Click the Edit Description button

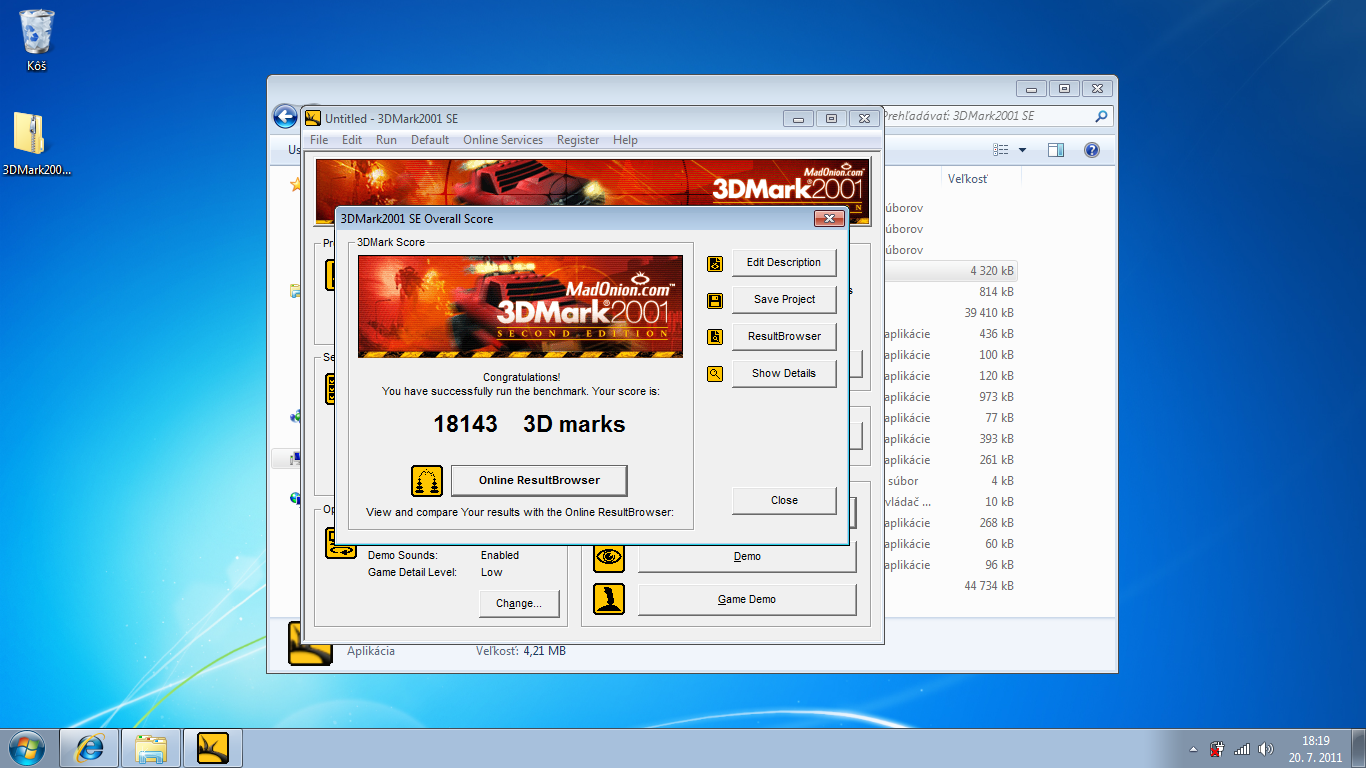point(784,263)
